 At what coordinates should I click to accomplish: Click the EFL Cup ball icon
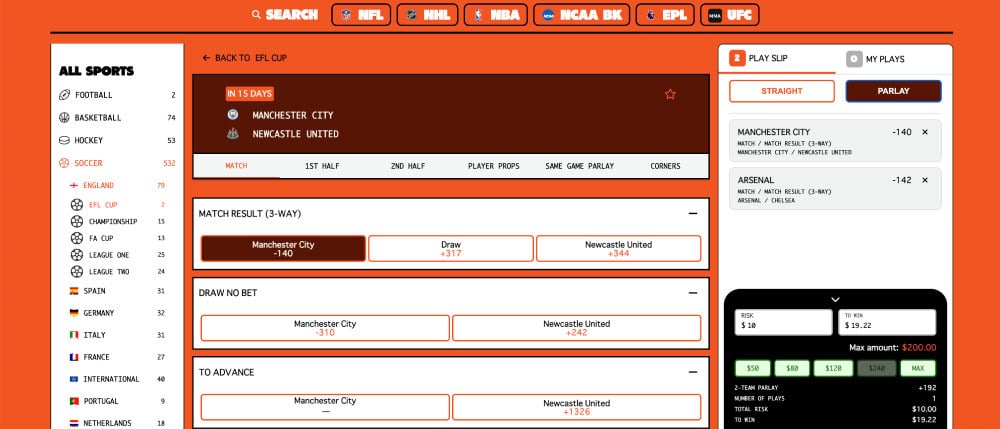77,205
